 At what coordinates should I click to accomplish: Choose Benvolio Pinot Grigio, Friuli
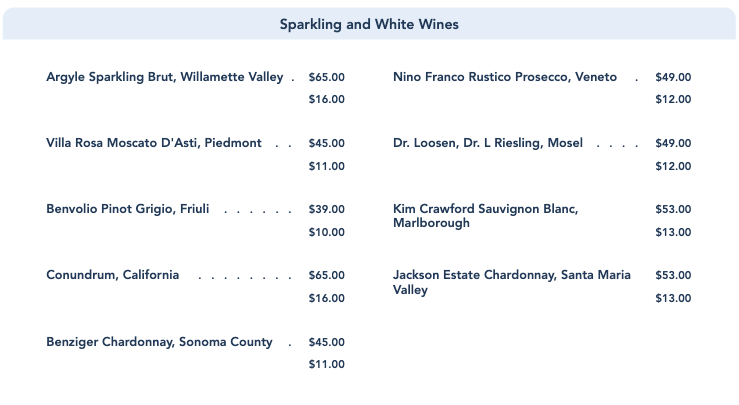pos(128,209)
